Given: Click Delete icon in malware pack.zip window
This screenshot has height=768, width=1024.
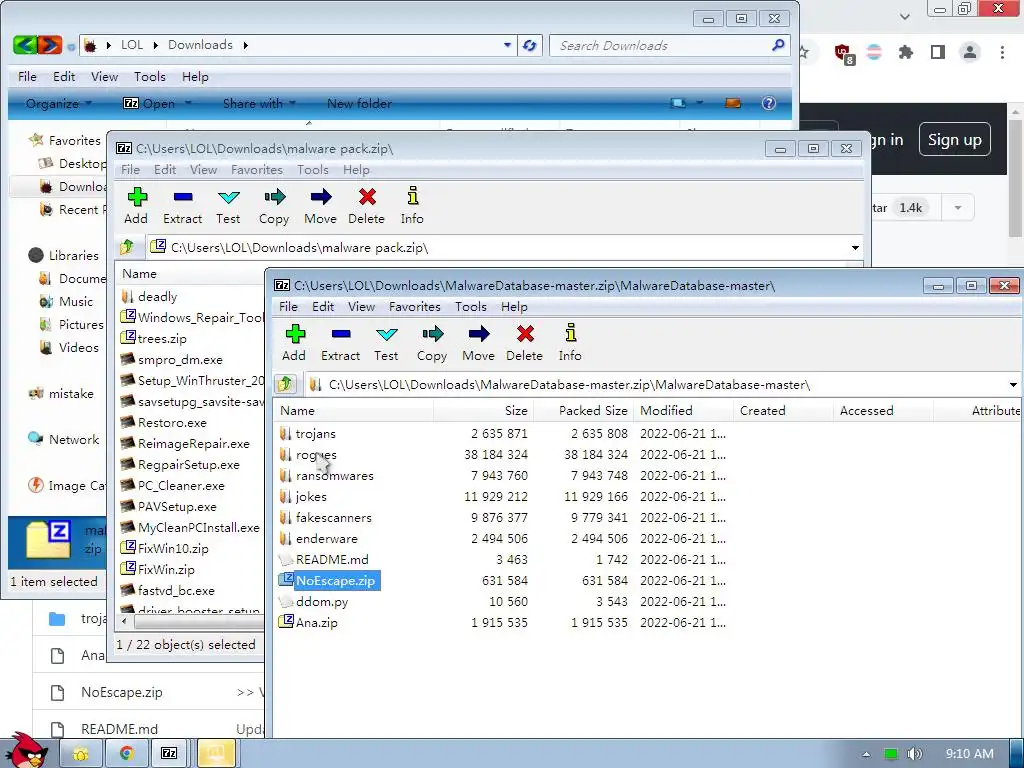Looking at the screenshot, I should pos(367,197).
